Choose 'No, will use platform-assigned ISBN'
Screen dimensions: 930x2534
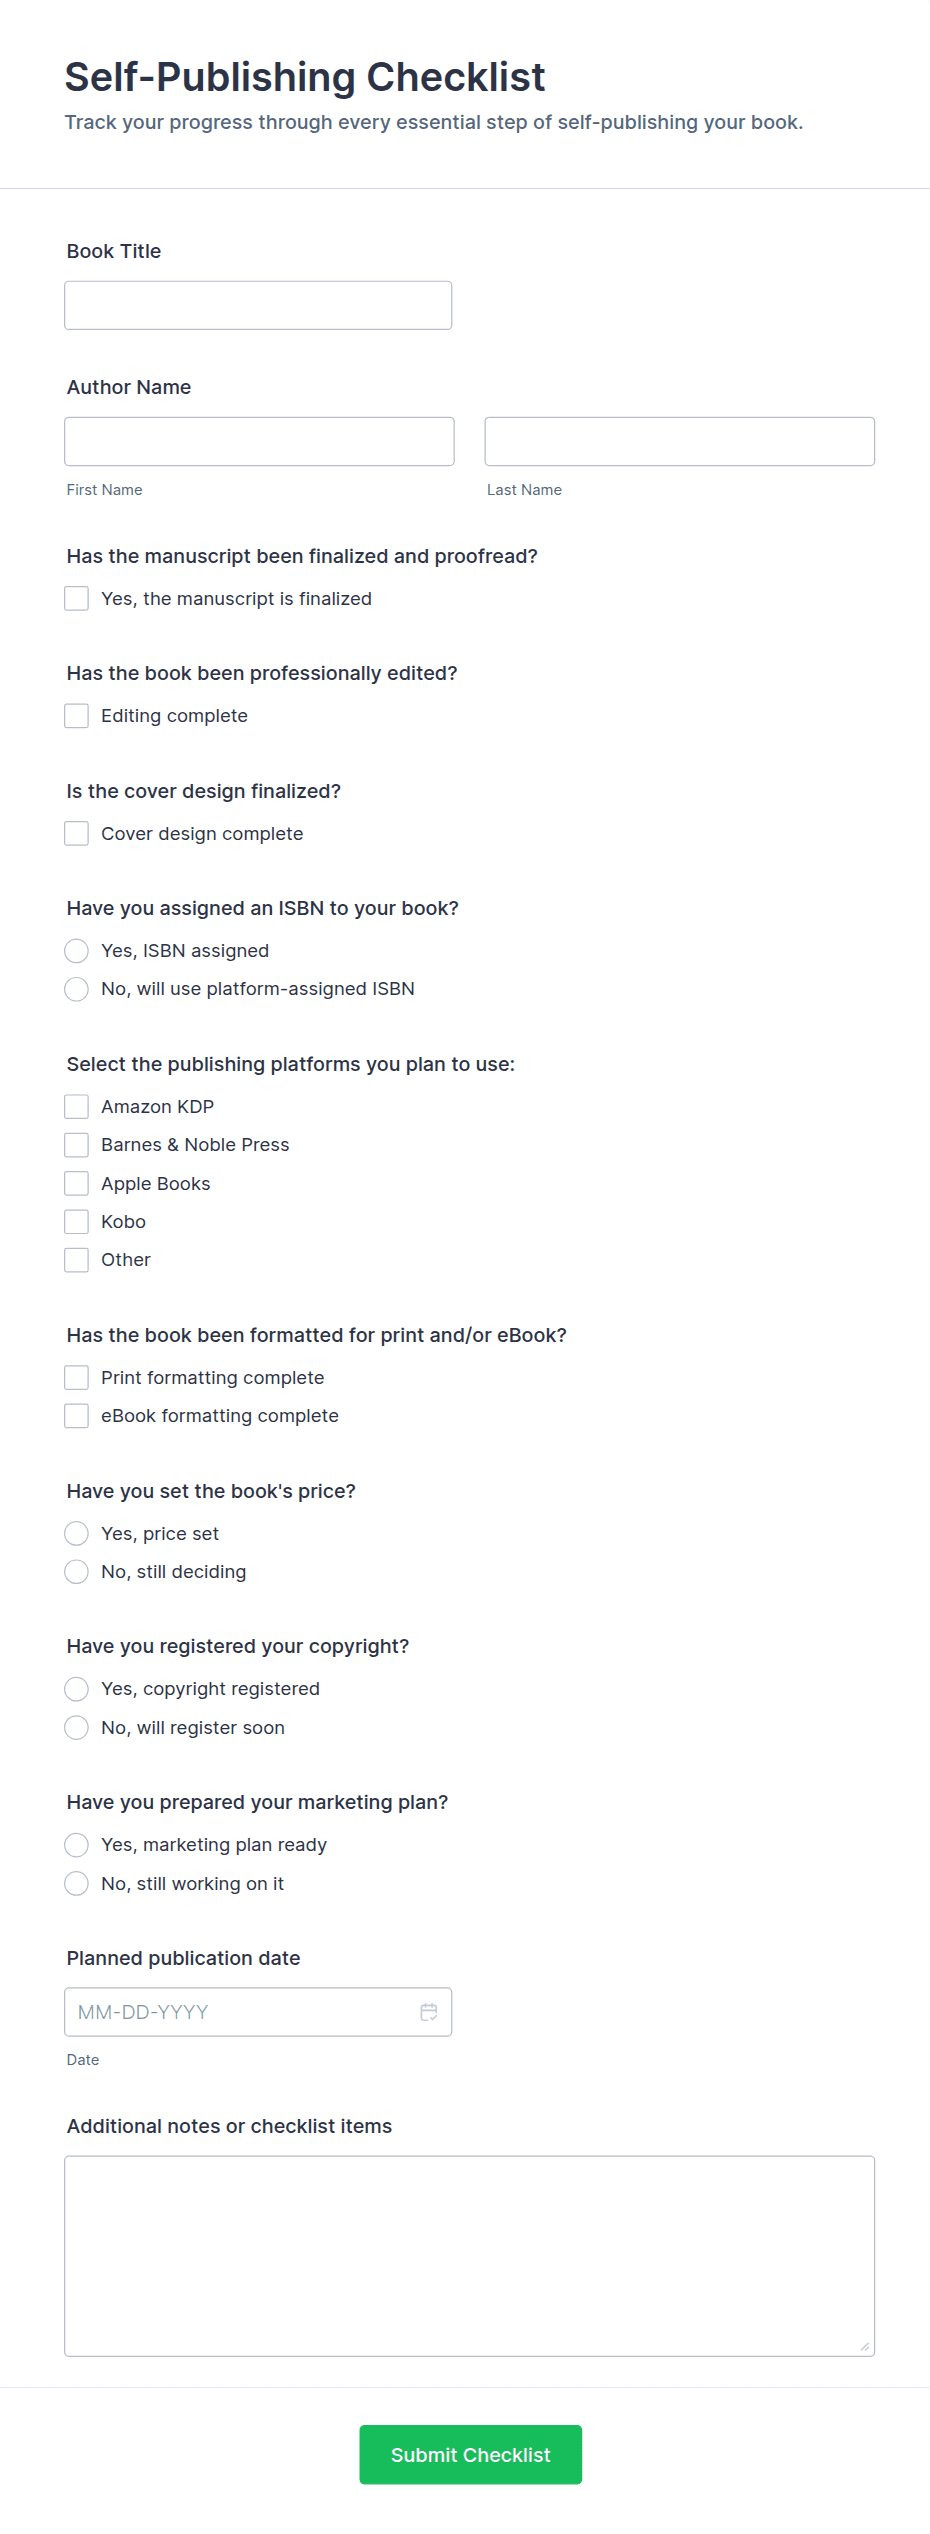tap(77, 989)
